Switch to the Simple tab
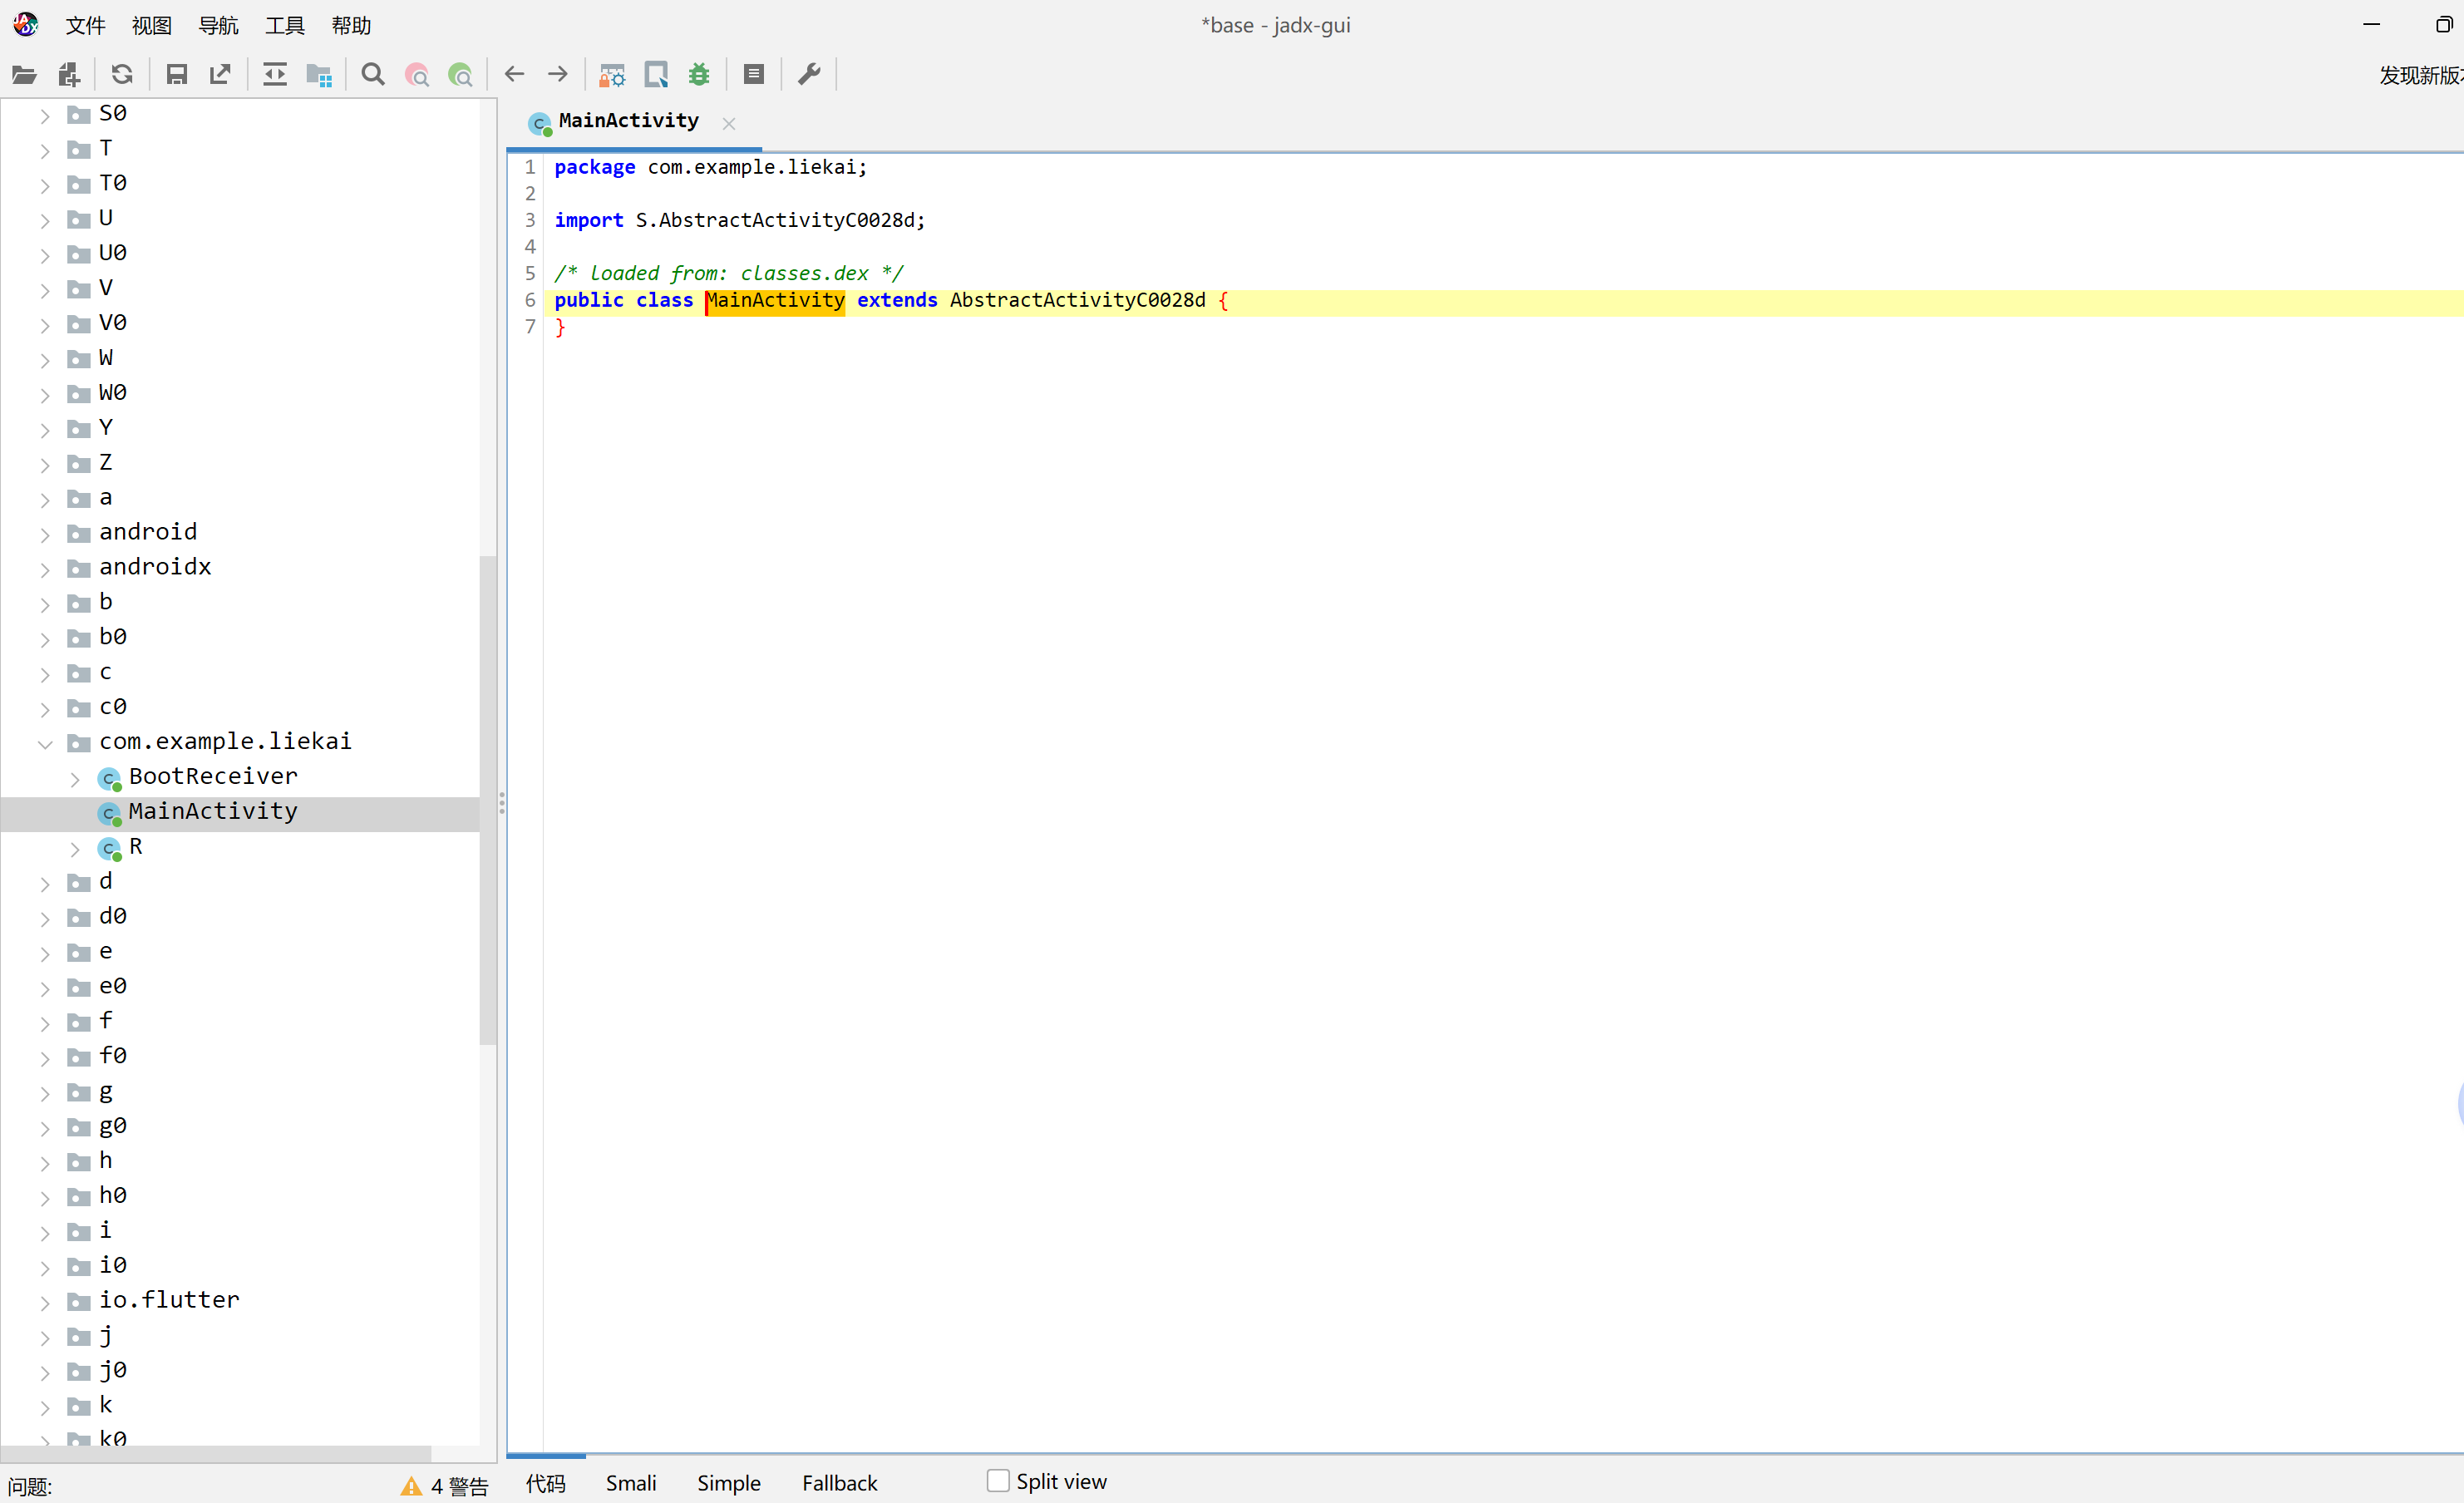 tap(729, 1483)
